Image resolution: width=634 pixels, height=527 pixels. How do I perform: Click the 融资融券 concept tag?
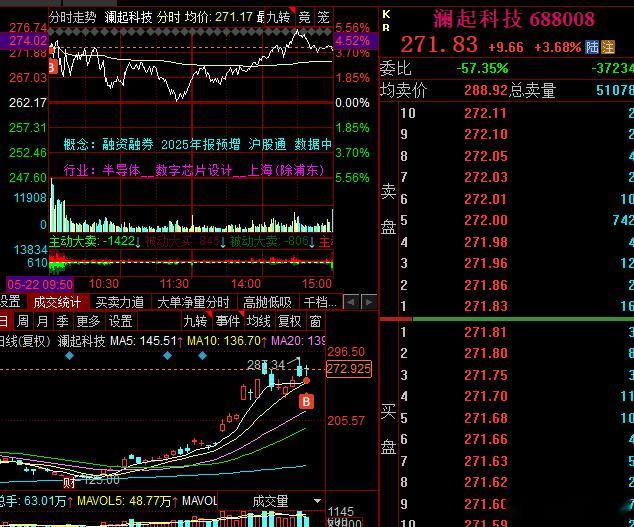[127, 144]
